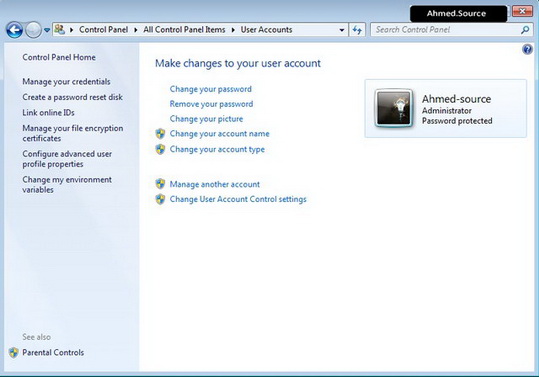Click the refresh button next to address bar
The height and width of the screenshot is (377, 539).
click(357, 30)
